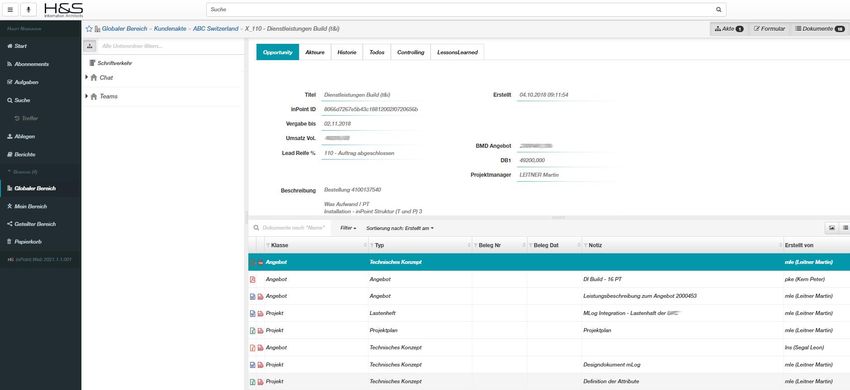Switch to the LessonsLearned tab
This screenshot has height=390, width=850.
[x=458, y=52]
